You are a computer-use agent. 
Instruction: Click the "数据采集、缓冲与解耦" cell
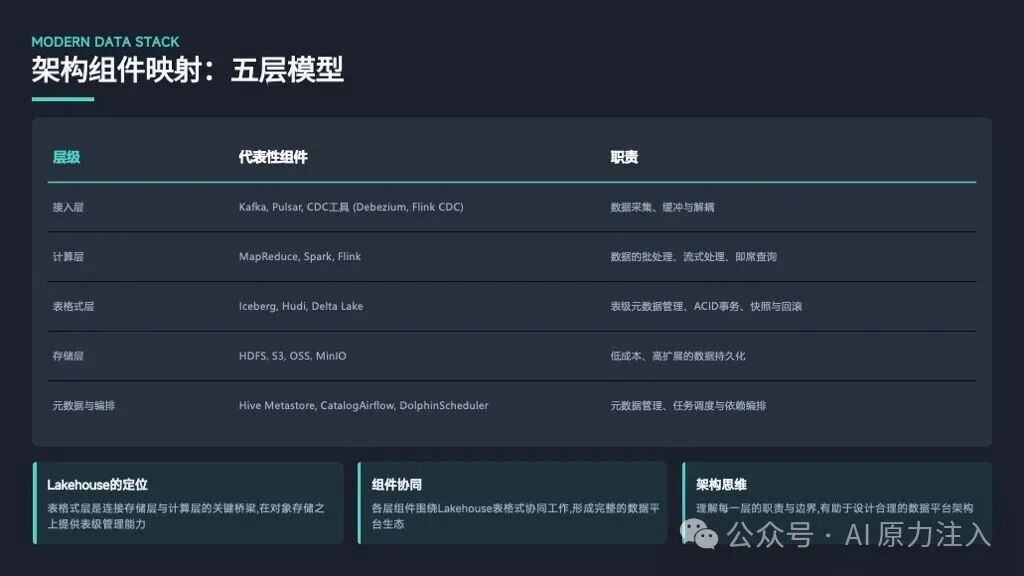click(662, 207)
